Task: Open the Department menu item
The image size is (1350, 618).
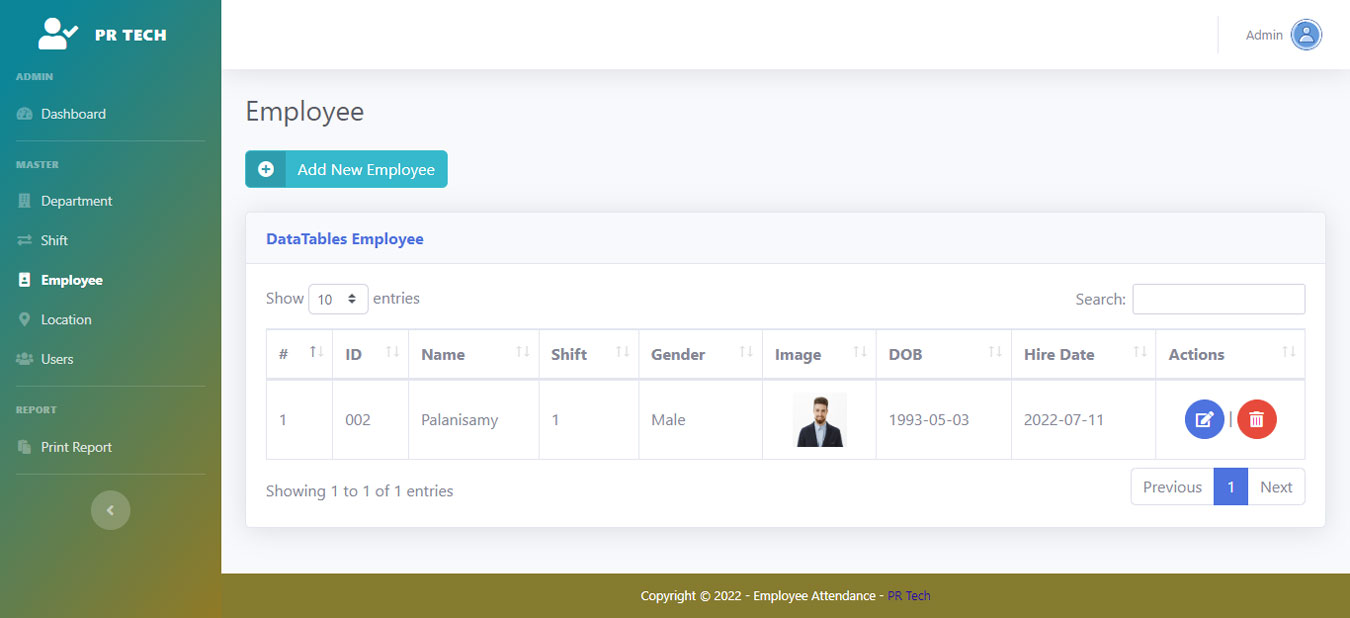Action: [76, 201]
